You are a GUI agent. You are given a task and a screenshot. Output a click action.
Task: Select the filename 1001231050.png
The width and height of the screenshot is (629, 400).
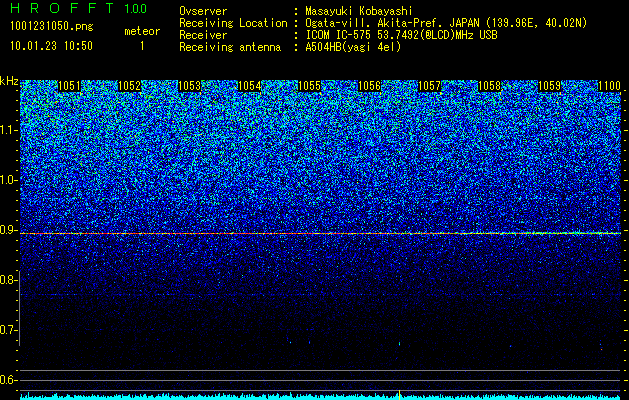(51, 27)
